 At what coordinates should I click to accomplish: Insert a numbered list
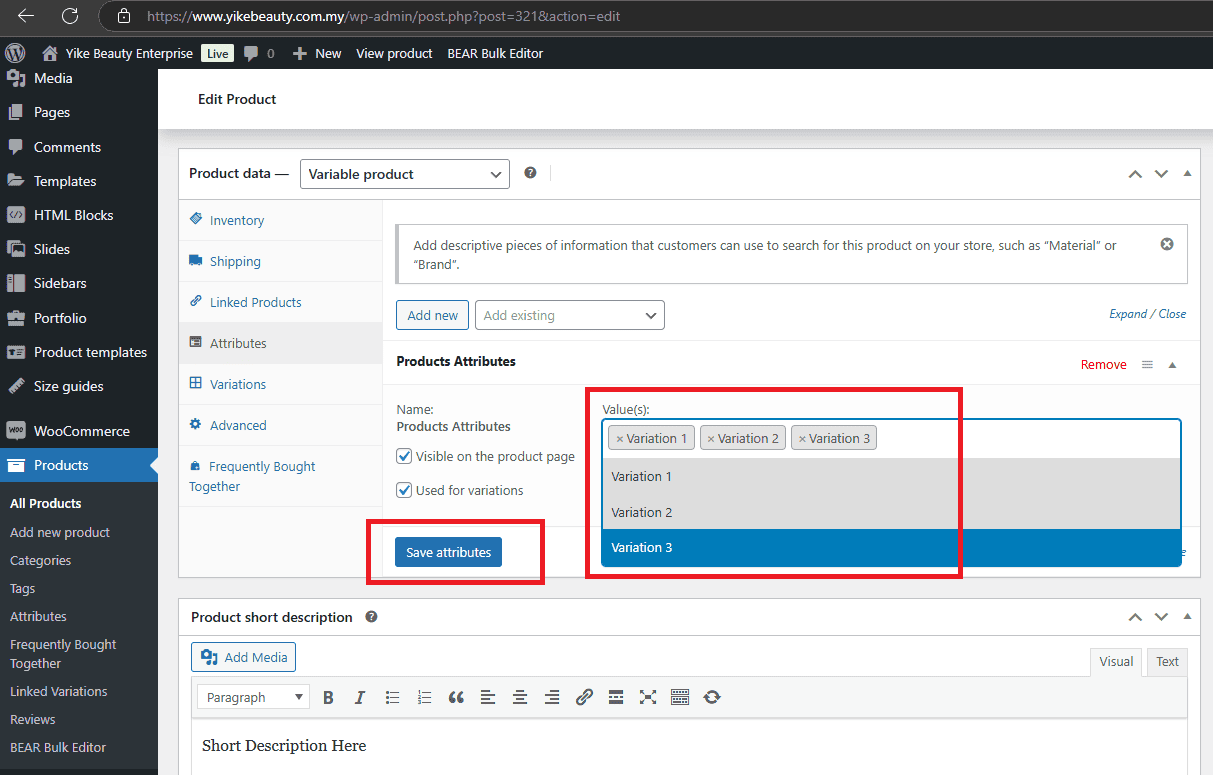[424, 698]
